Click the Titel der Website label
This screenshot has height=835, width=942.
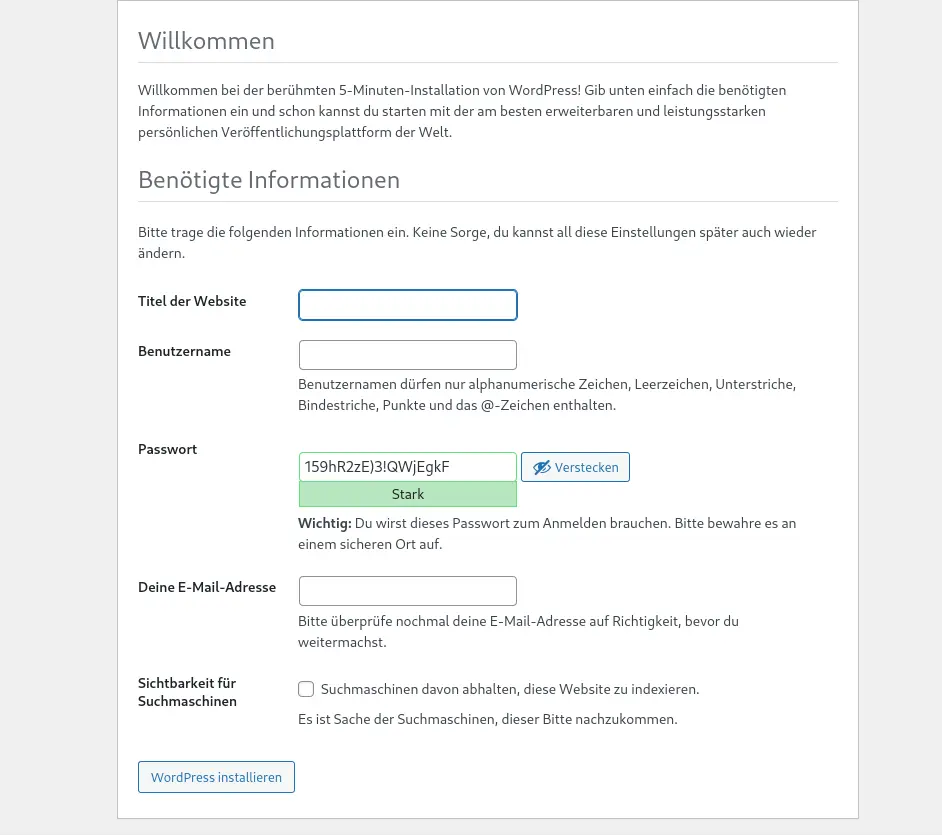coord(192,301)
